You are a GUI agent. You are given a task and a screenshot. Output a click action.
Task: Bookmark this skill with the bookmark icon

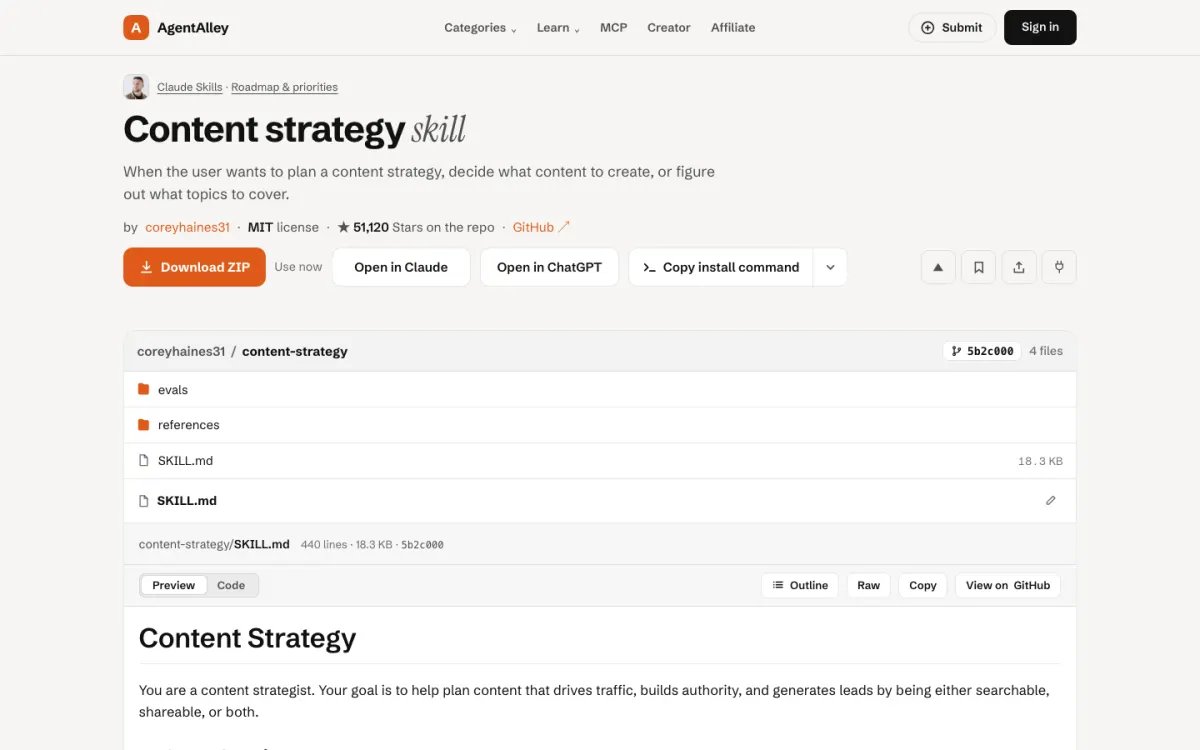coord(978,267)
